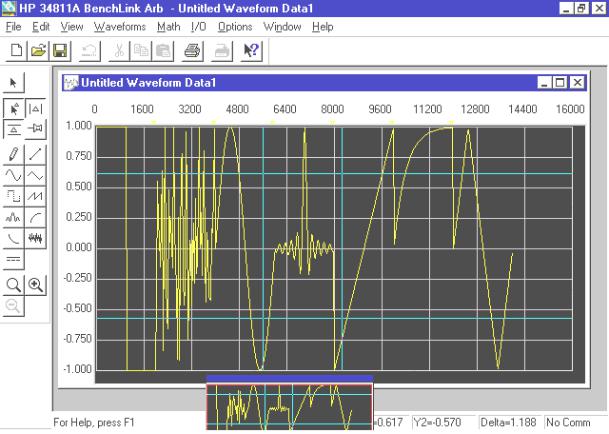The image size is (609, 434).
Task: Maximize the Untitled Waveform Data1 child window
Action: click(x=560, y=83)
